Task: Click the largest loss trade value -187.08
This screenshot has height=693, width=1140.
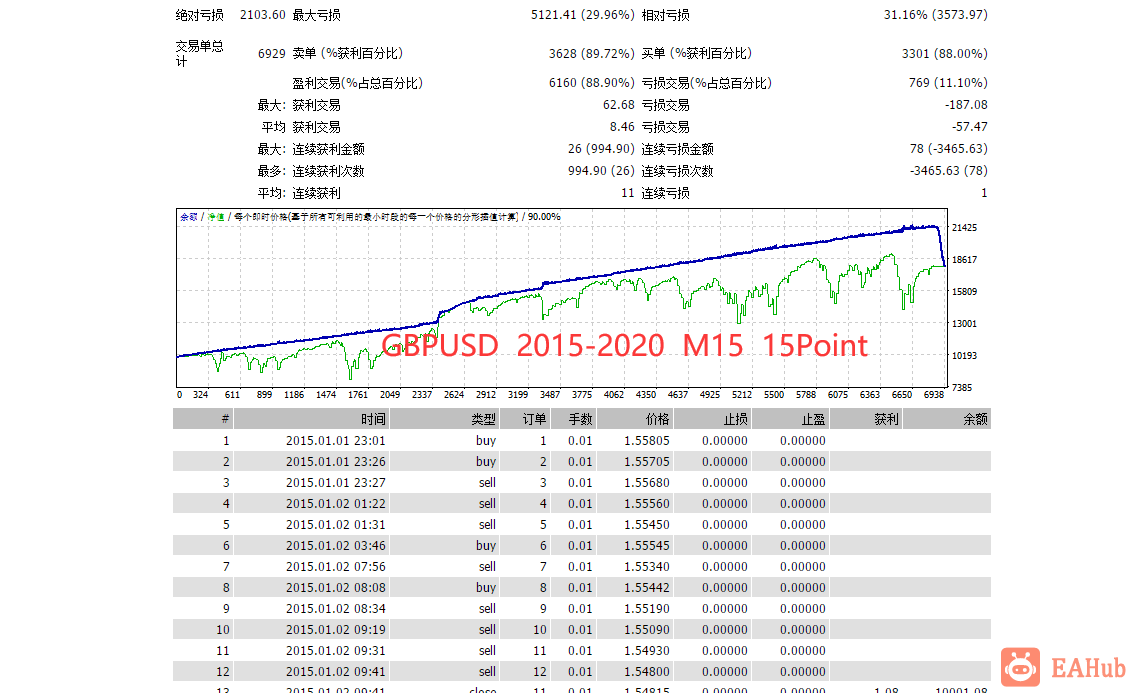Action: [x=966, y=105]
